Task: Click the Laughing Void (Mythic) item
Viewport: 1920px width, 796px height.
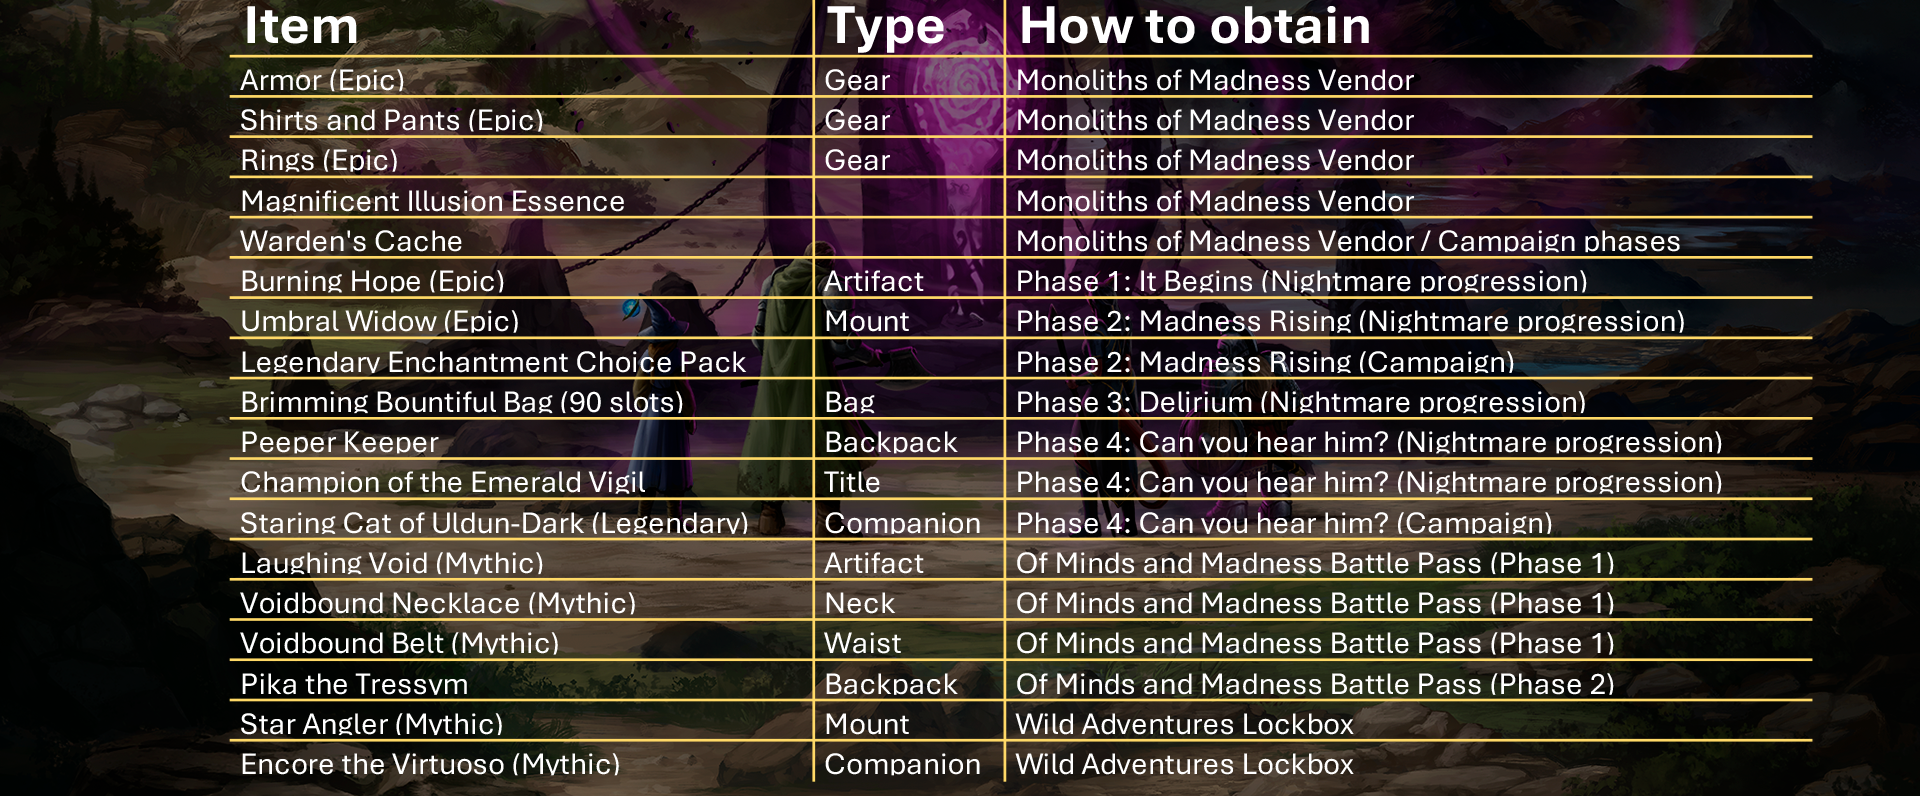Action: click(392, 563)
